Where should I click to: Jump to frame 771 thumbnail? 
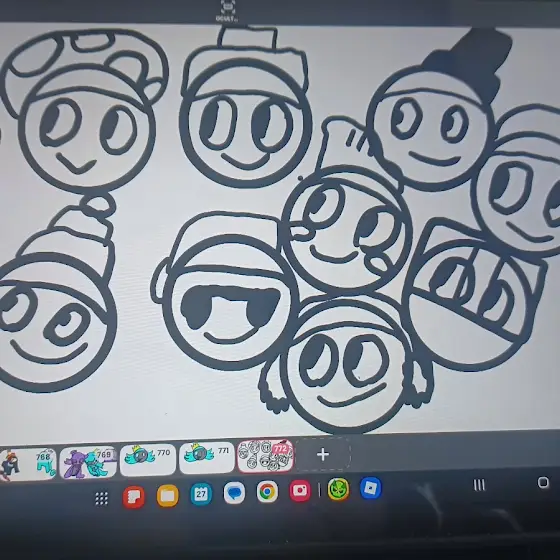coord(207,458)
